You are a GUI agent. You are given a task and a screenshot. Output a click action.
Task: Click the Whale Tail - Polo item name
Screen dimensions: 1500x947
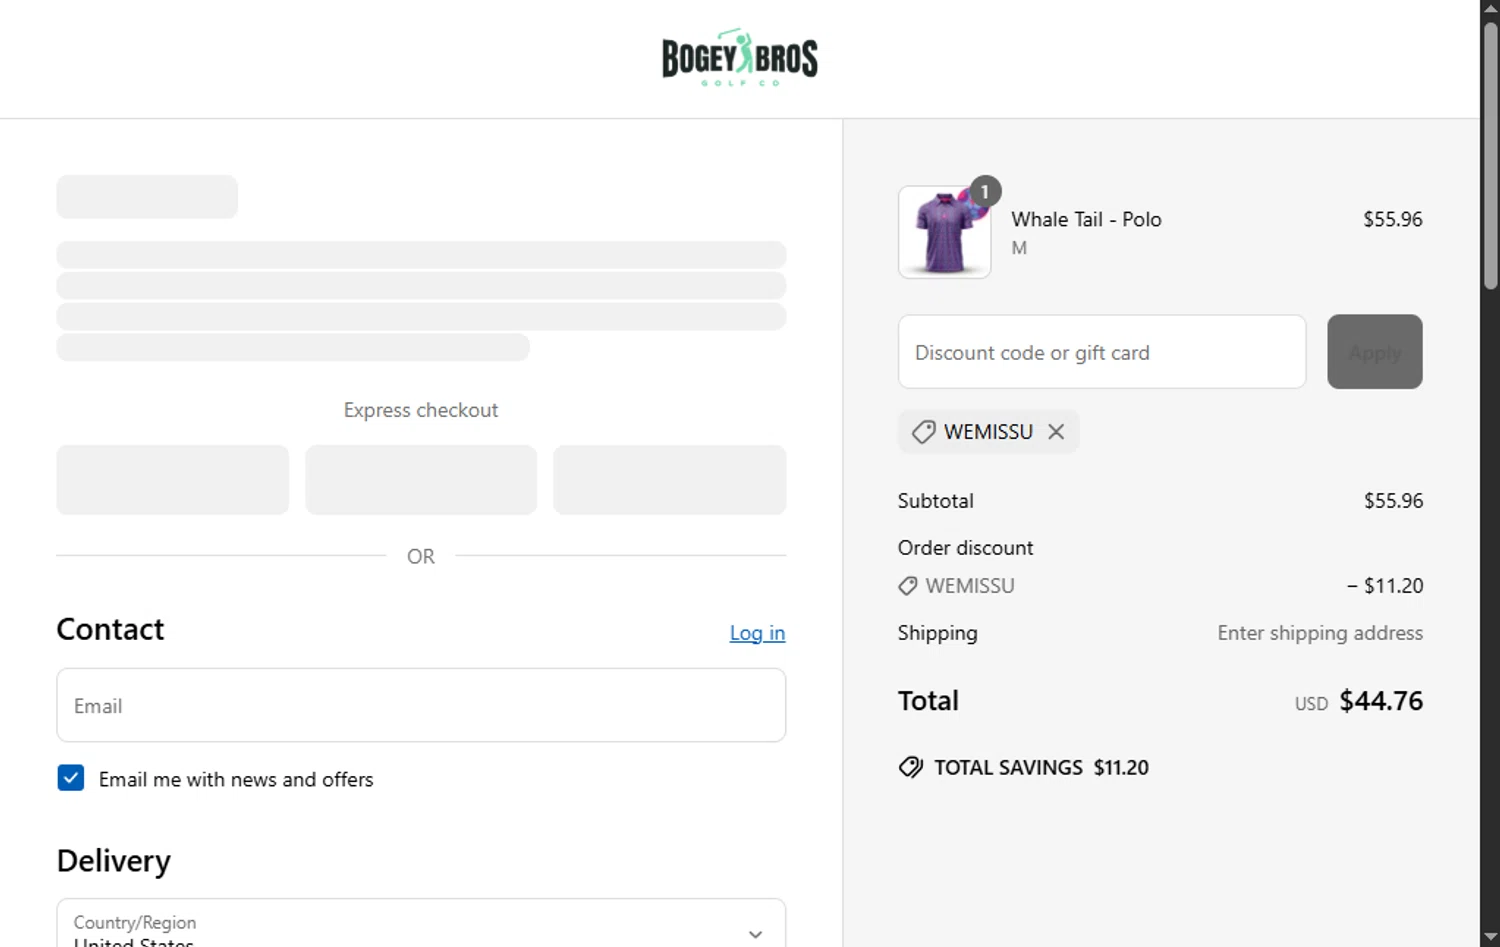(x=1086, y=219)
